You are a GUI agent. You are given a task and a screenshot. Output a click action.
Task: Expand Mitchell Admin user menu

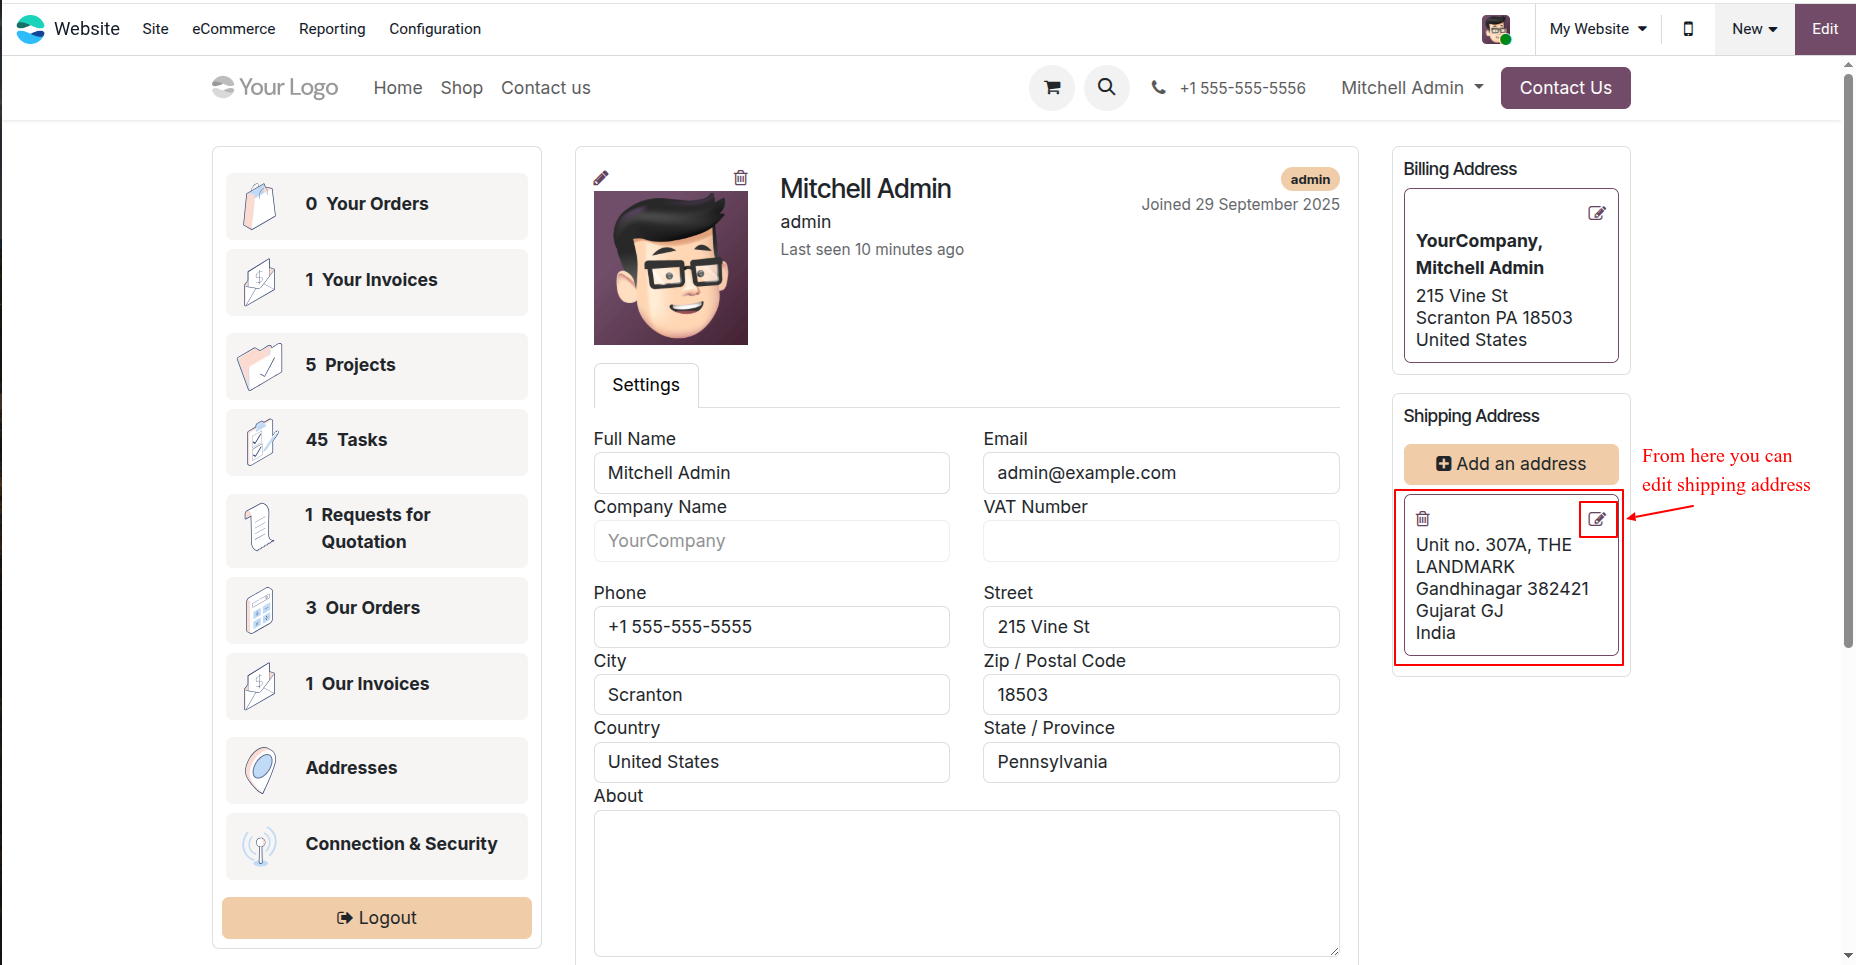(1412, 88)
